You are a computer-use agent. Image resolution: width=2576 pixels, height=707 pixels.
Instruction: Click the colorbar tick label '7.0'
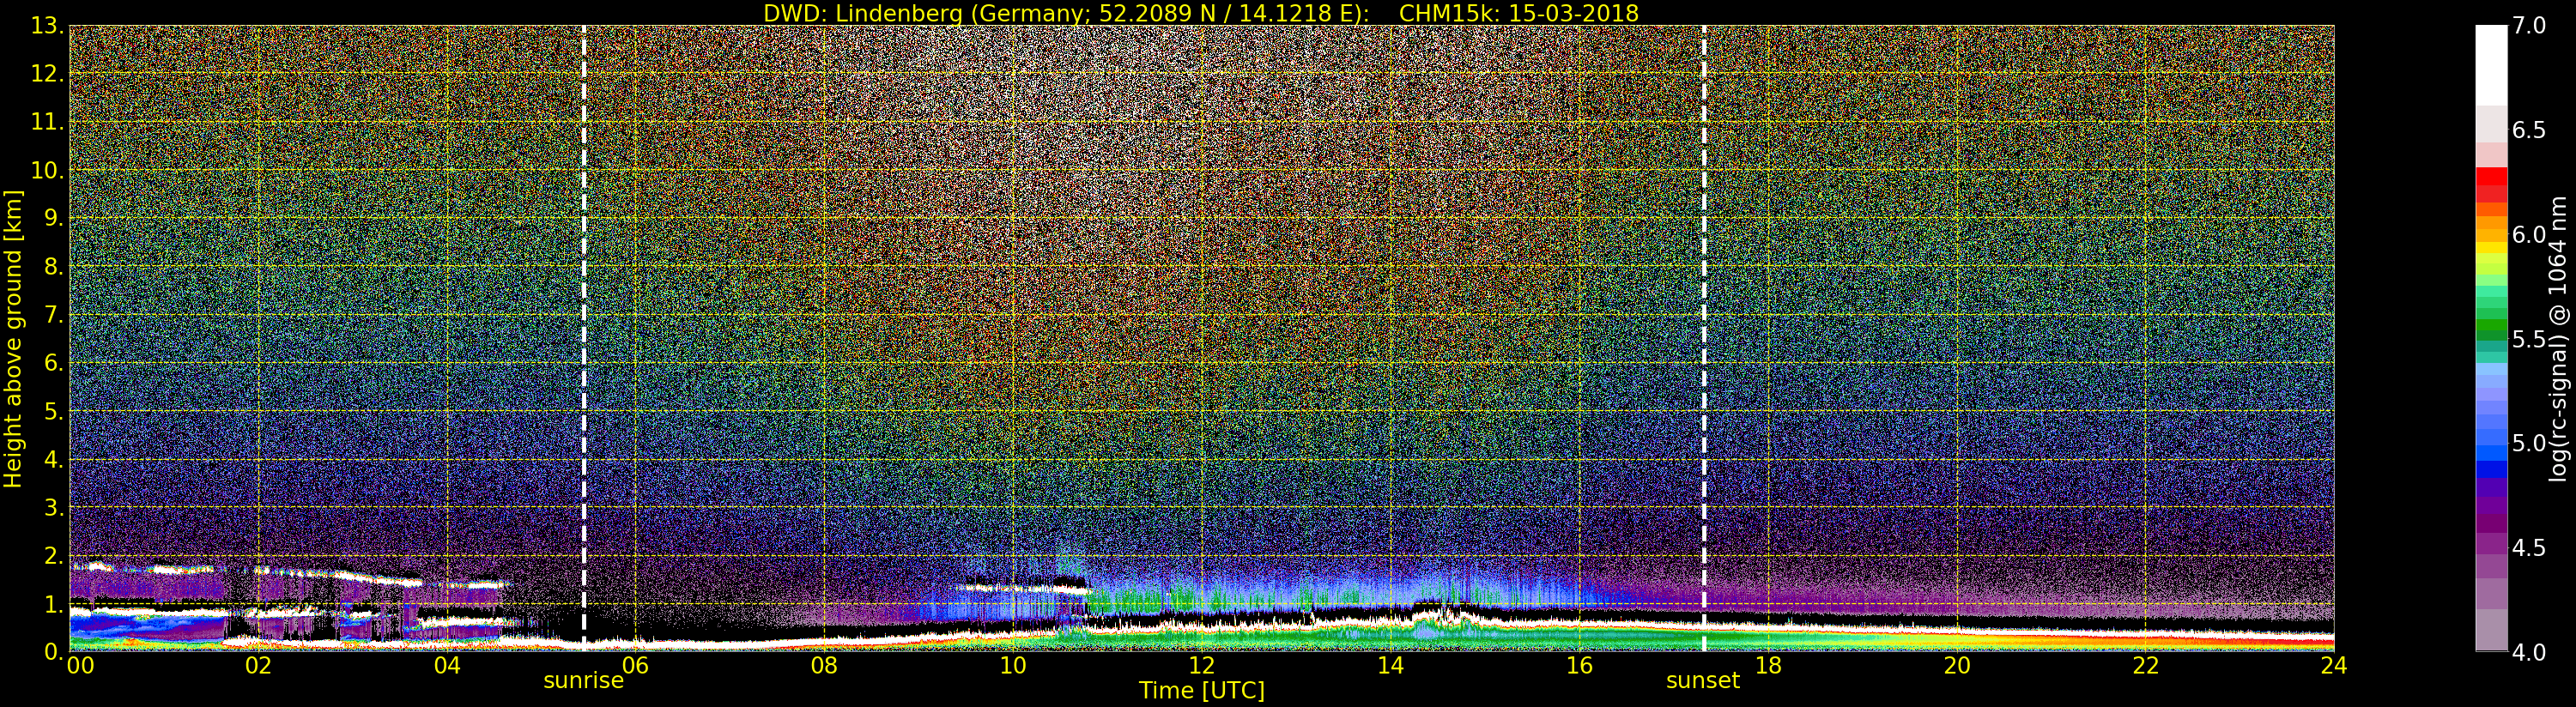(2529, 26)
